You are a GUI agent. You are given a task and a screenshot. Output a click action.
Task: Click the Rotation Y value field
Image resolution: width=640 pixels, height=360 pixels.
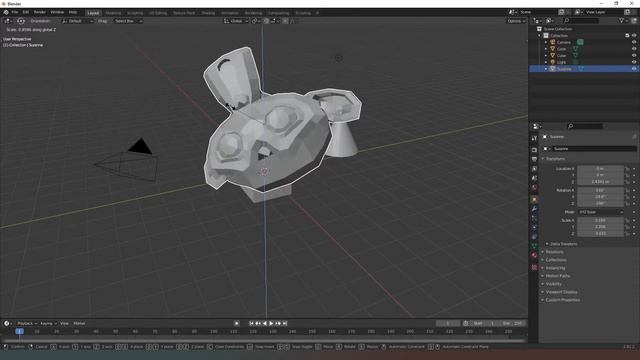click(x=600, y=197)
